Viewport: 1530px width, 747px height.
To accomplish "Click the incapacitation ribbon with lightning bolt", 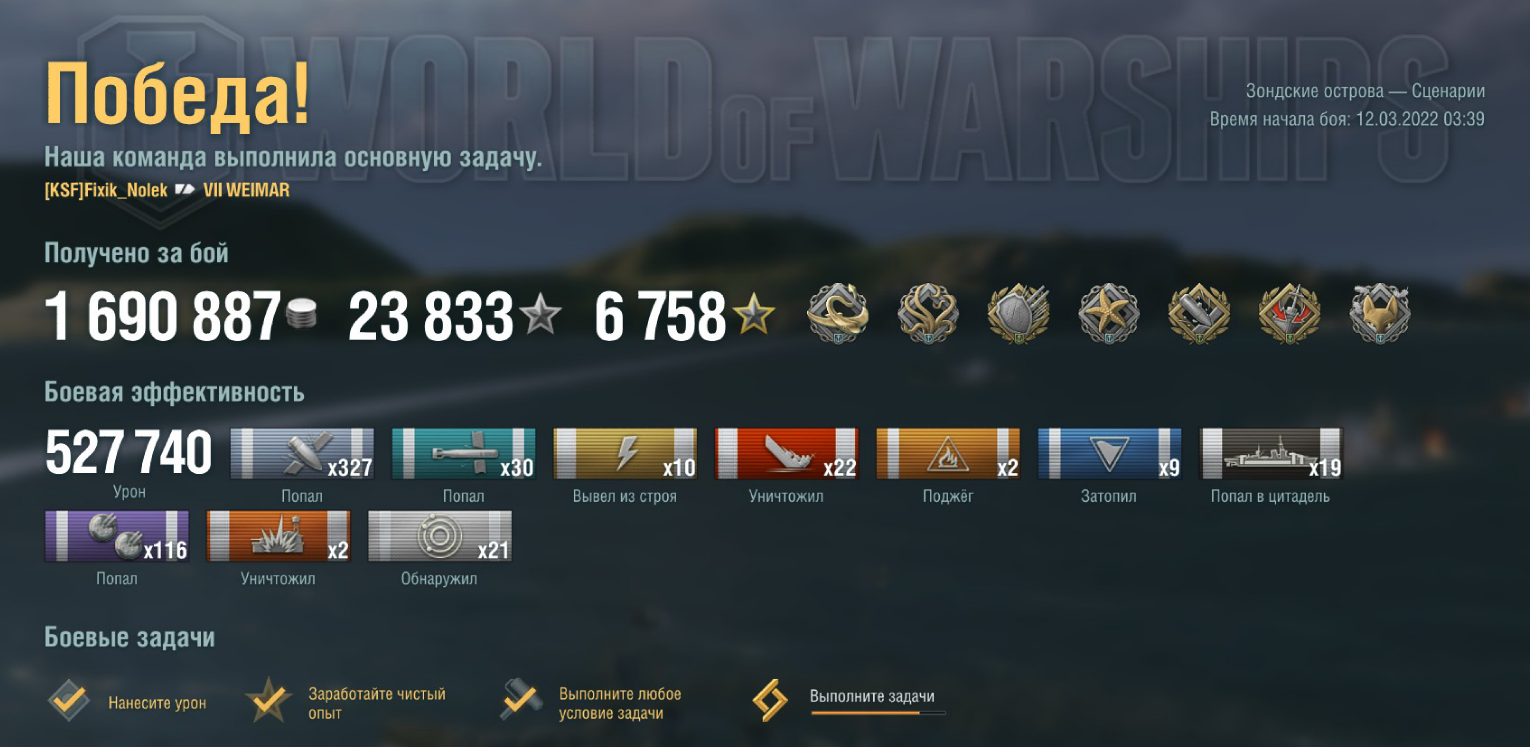I will (x=625, y=454).
